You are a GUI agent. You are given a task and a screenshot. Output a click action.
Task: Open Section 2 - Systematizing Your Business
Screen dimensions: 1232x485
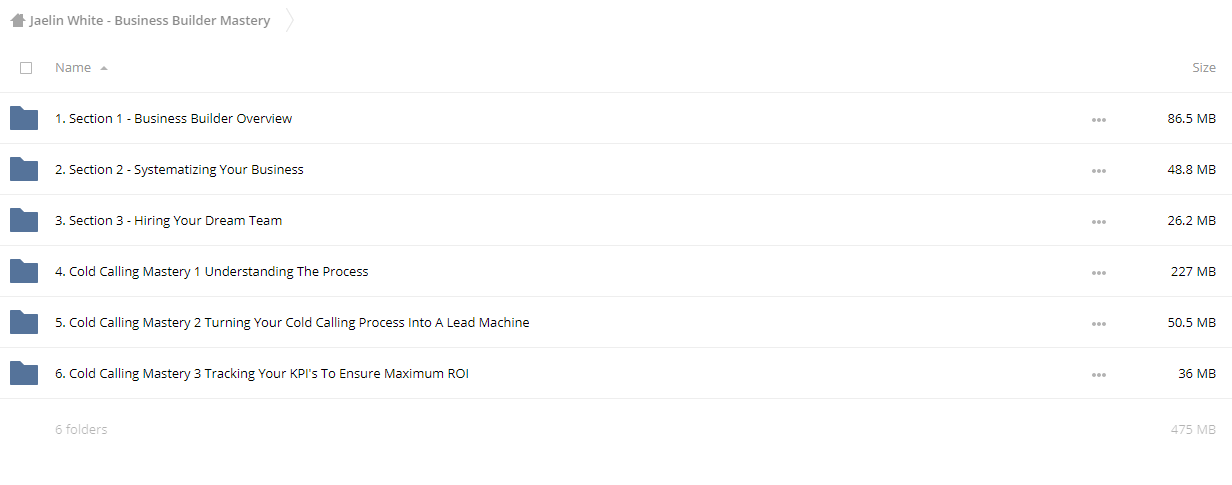[x=179, y=169]
